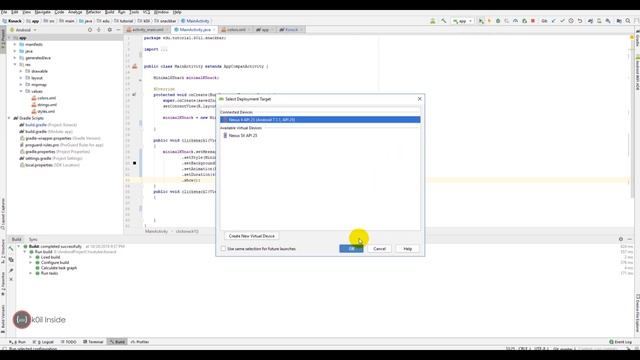Collapse the Gradle Scripts node
640x360 pixels.
click(9, 118)
